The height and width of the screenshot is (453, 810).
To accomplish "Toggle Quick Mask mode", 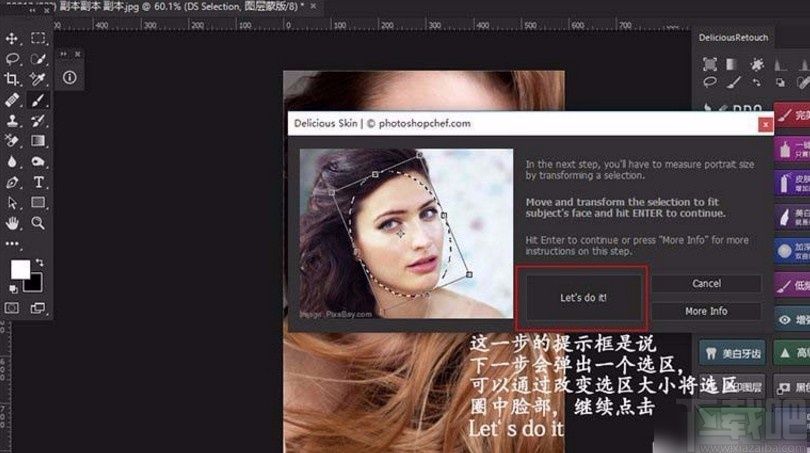I will pos(11,308).
